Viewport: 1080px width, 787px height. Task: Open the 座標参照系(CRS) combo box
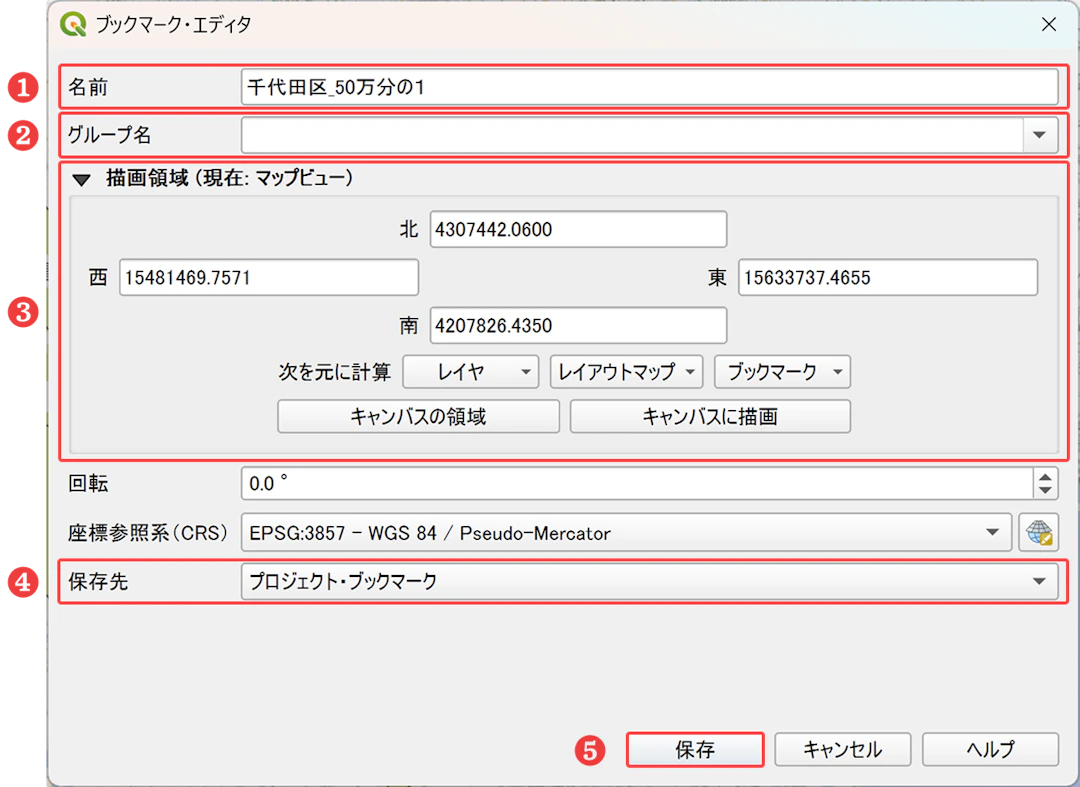[626, 532]
